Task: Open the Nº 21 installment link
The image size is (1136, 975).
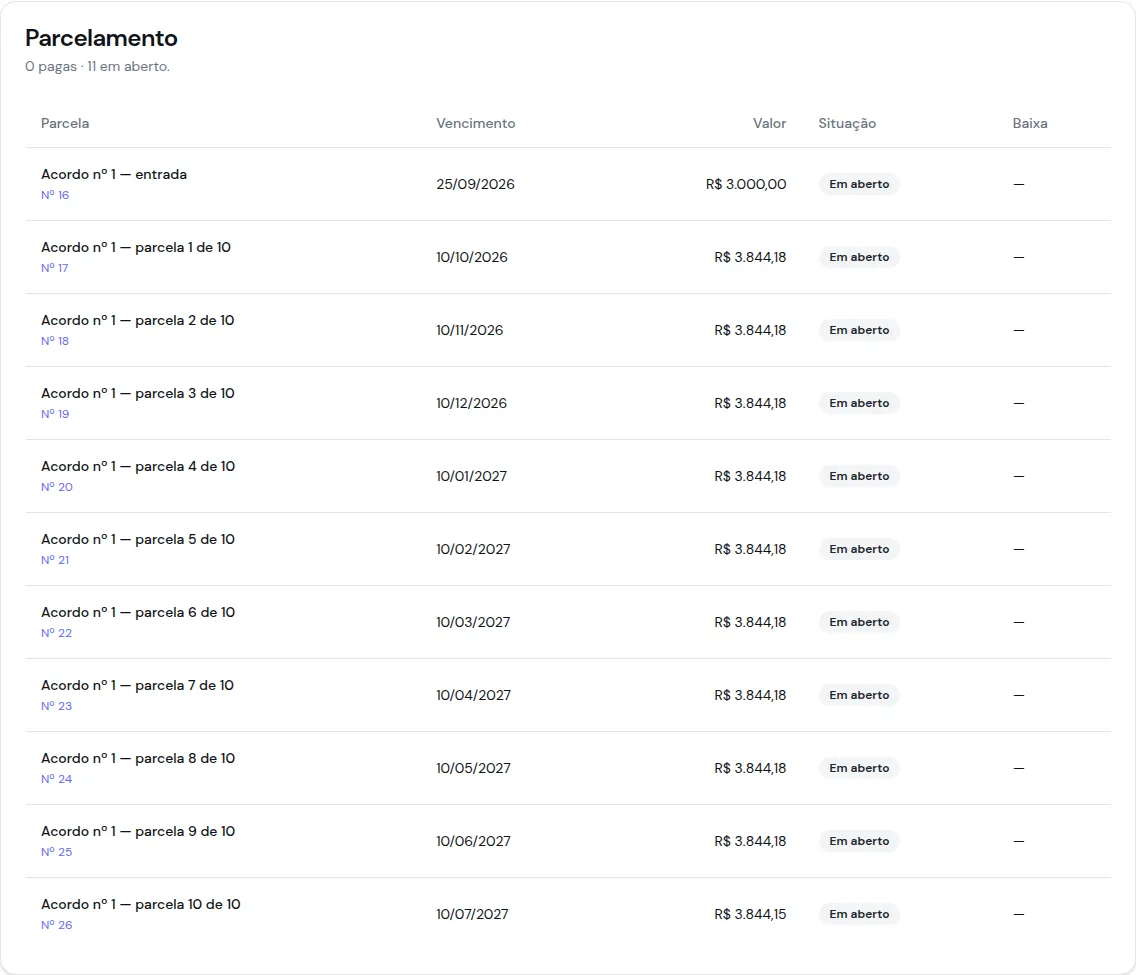Action: [x=55, y=560]
